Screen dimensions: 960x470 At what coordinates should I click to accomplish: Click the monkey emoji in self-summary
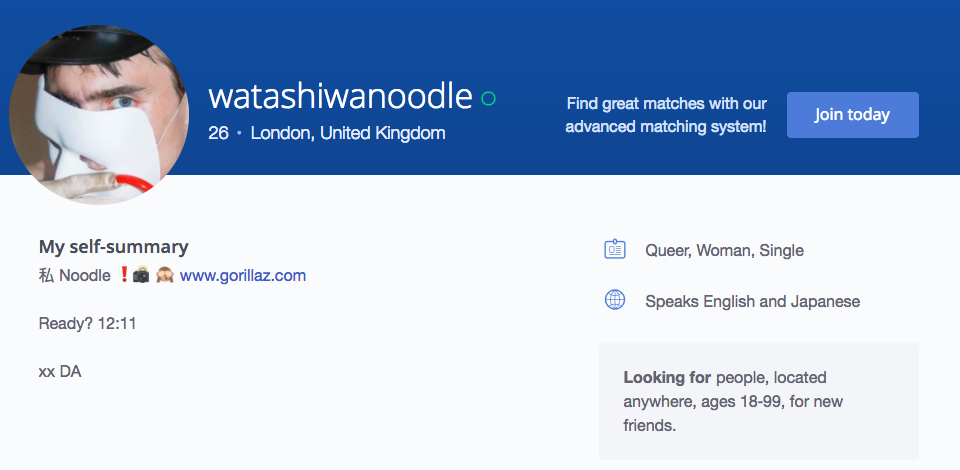[164, 275]
